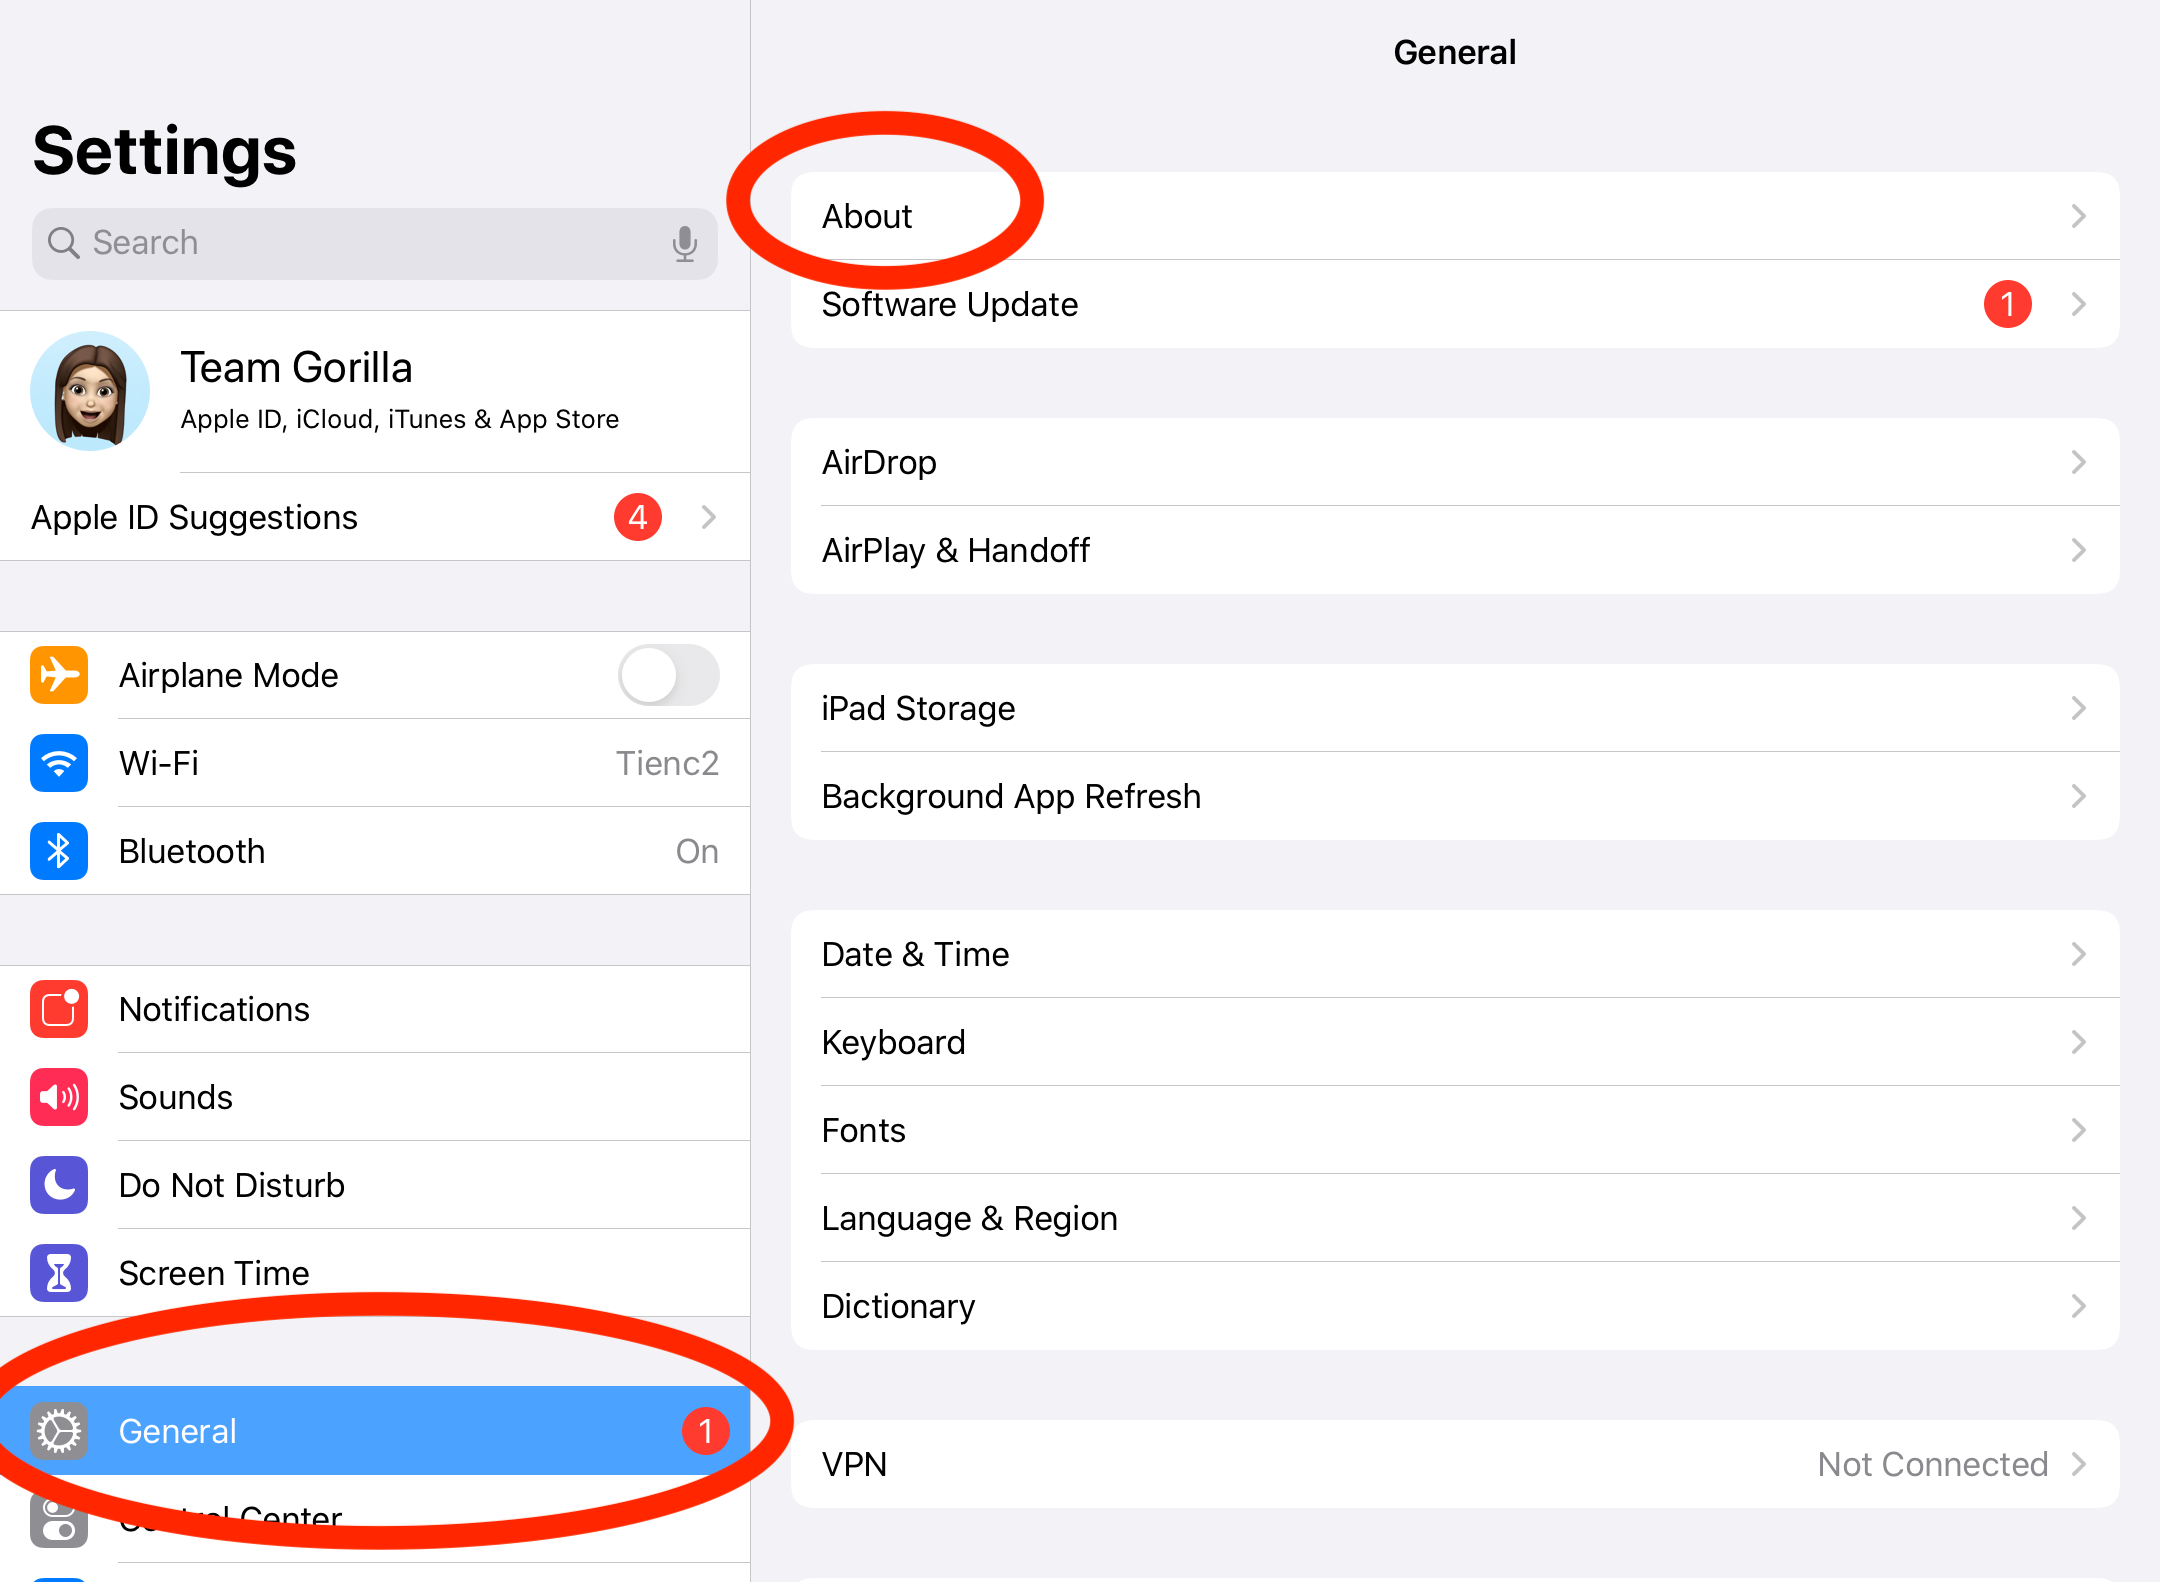Tap the Wi-Fi icon

59,763
